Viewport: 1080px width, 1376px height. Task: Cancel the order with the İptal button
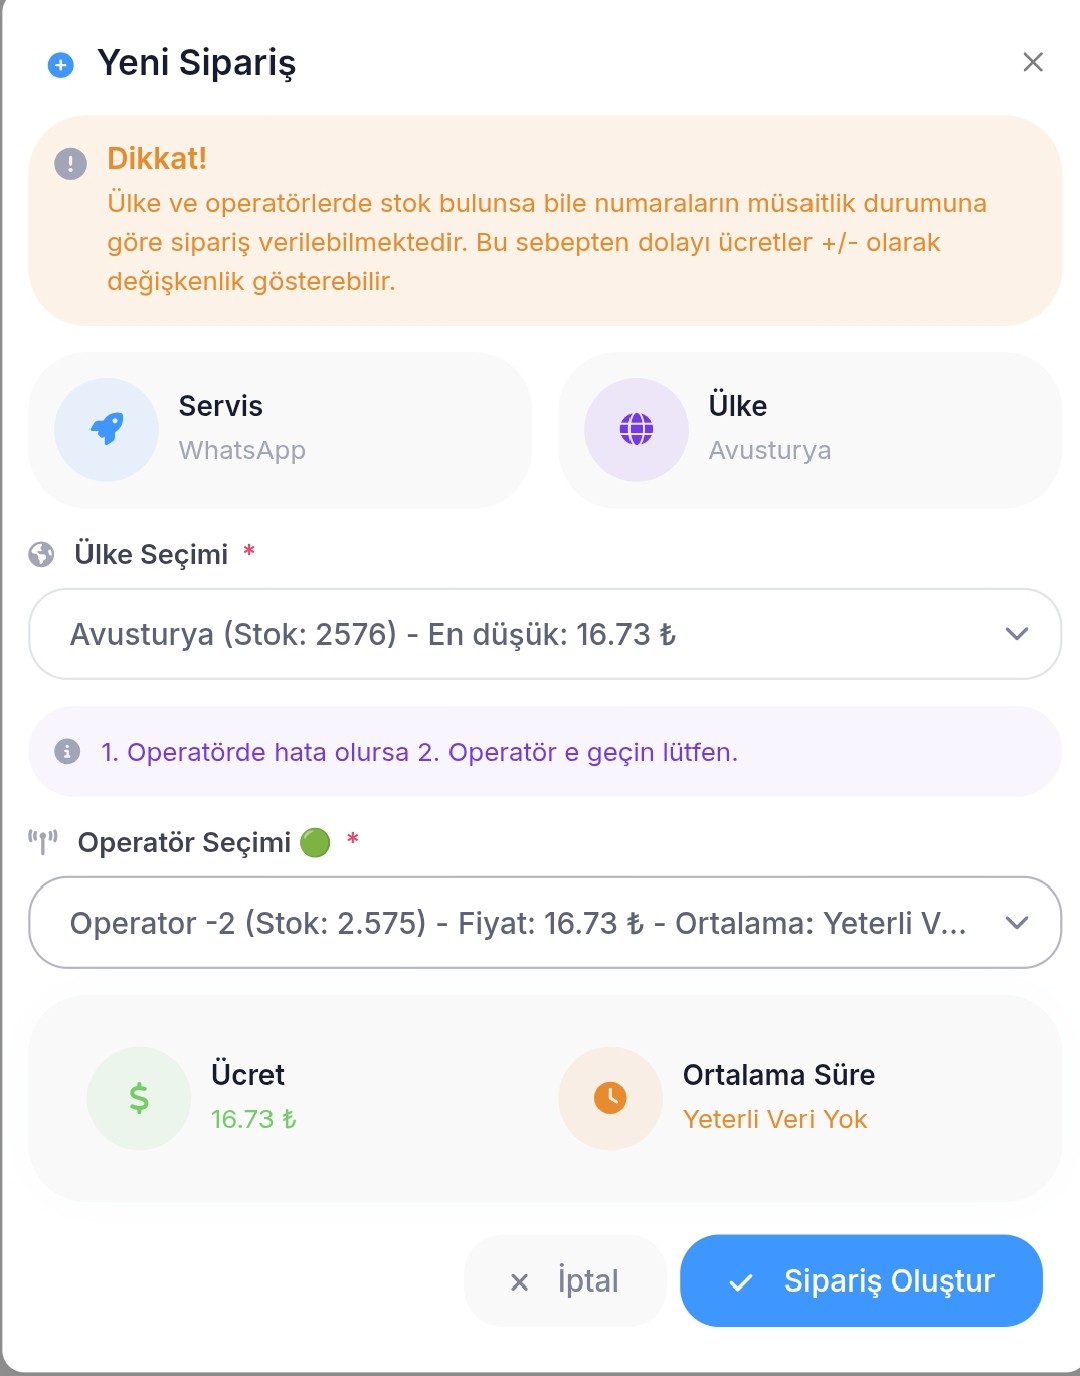[565, 1281]
